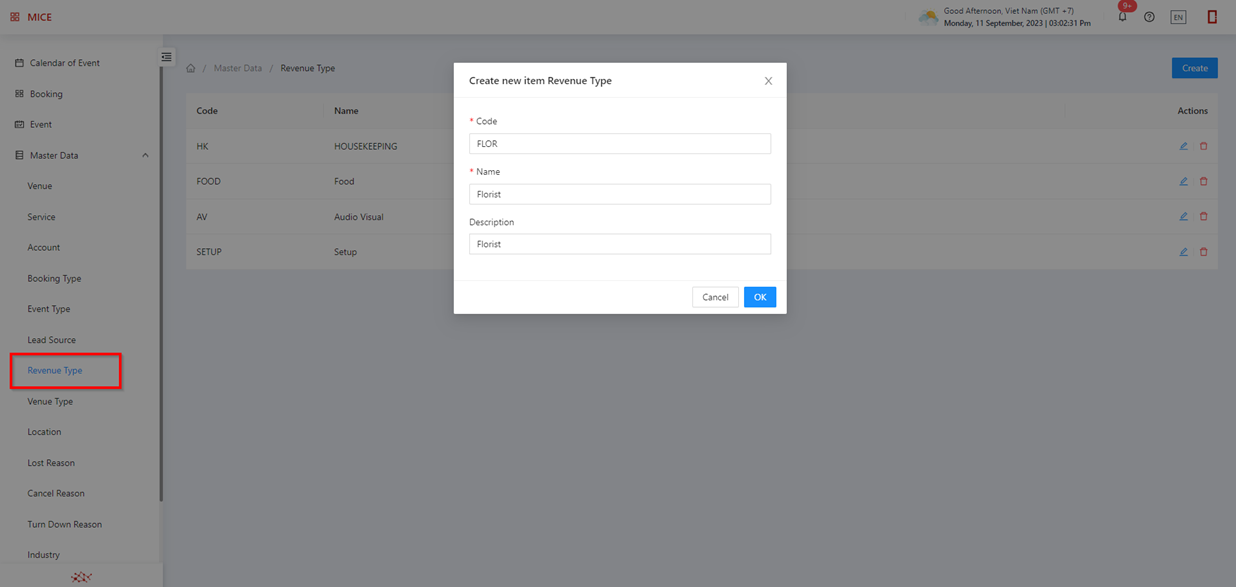Click the Code input field
The image size is (1236, 587).
click(x=620, y=144)
